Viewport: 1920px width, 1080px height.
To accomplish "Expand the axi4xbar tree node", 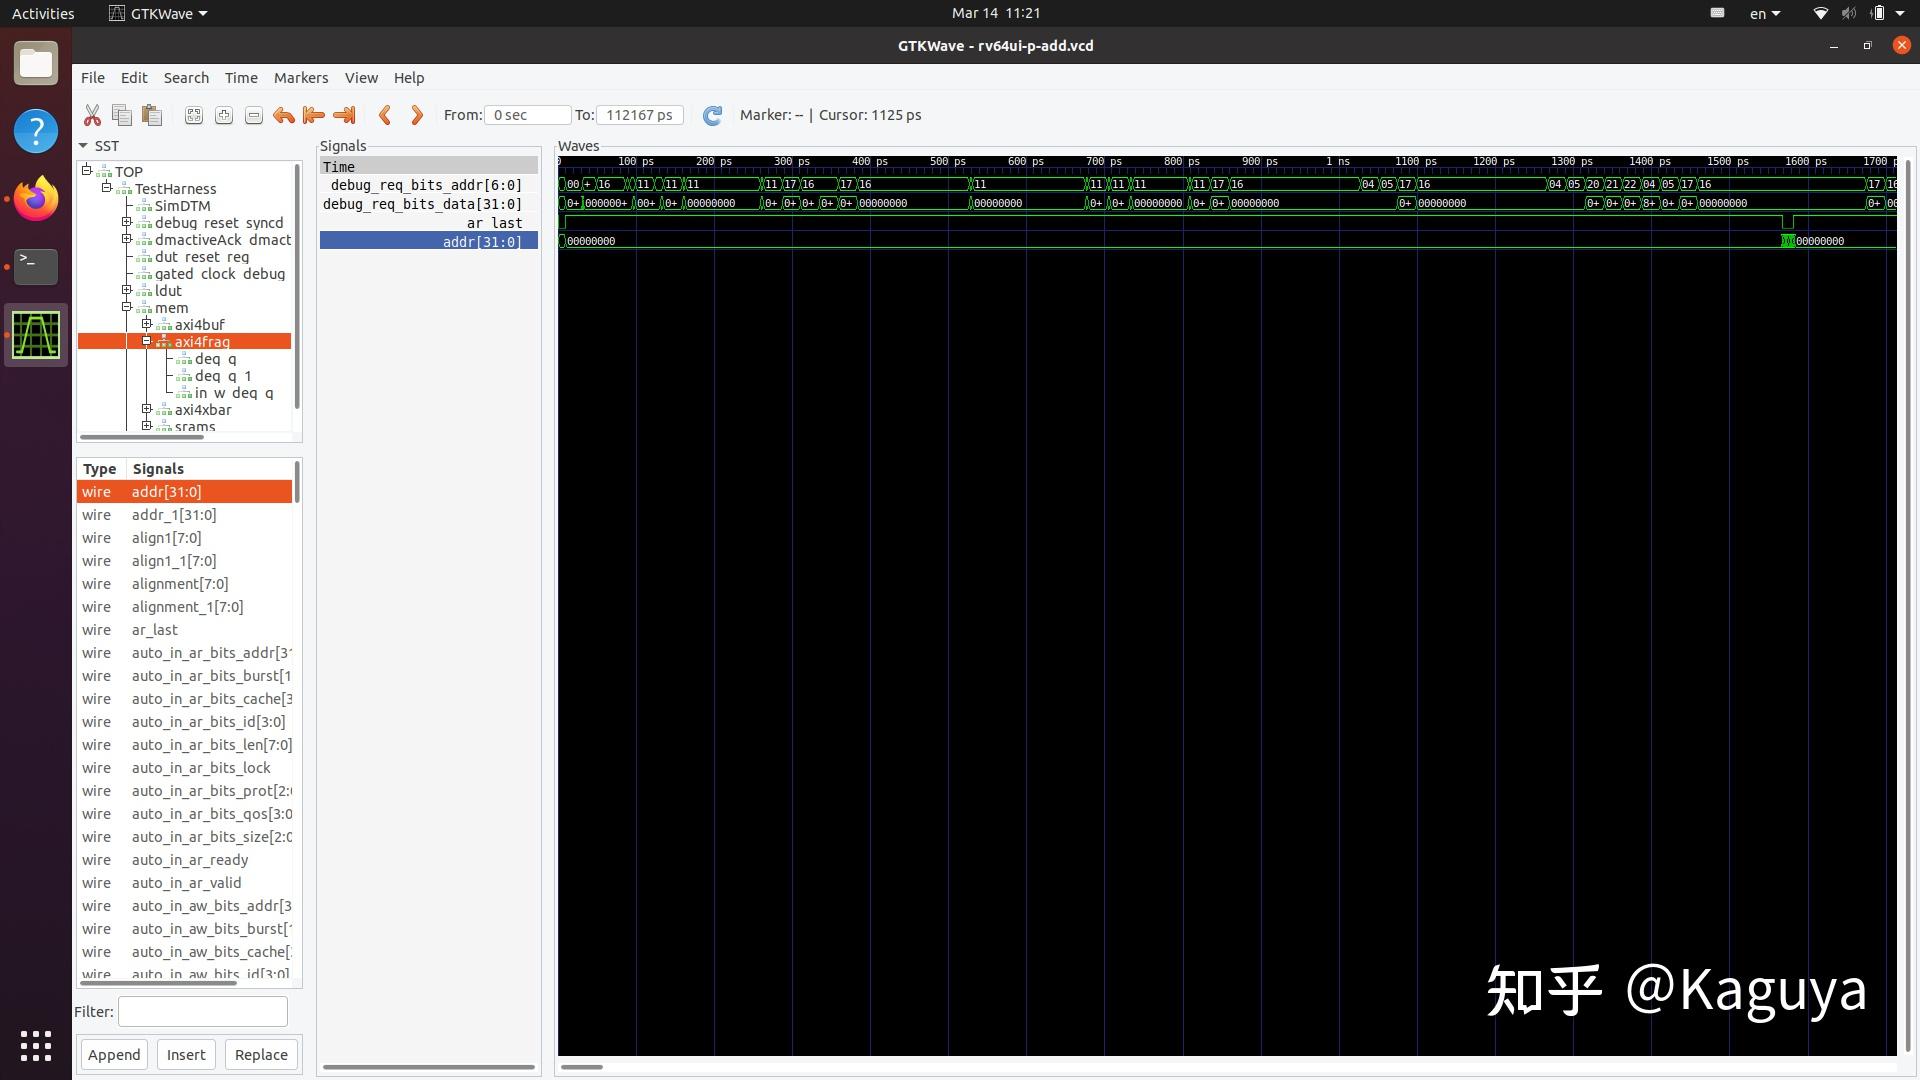I will [147, 409].
